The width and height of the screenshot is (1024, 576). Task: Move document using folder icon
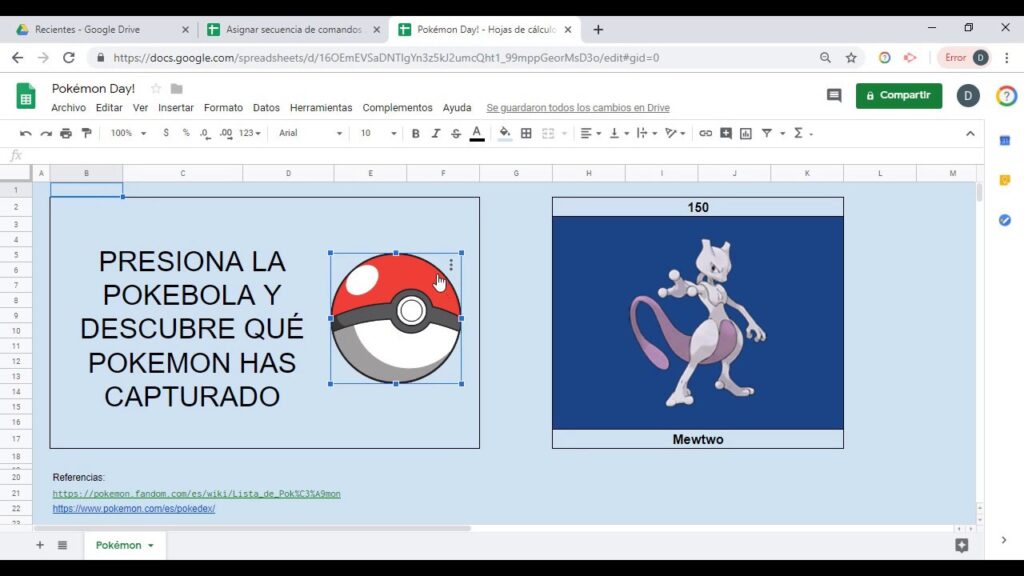176,88
